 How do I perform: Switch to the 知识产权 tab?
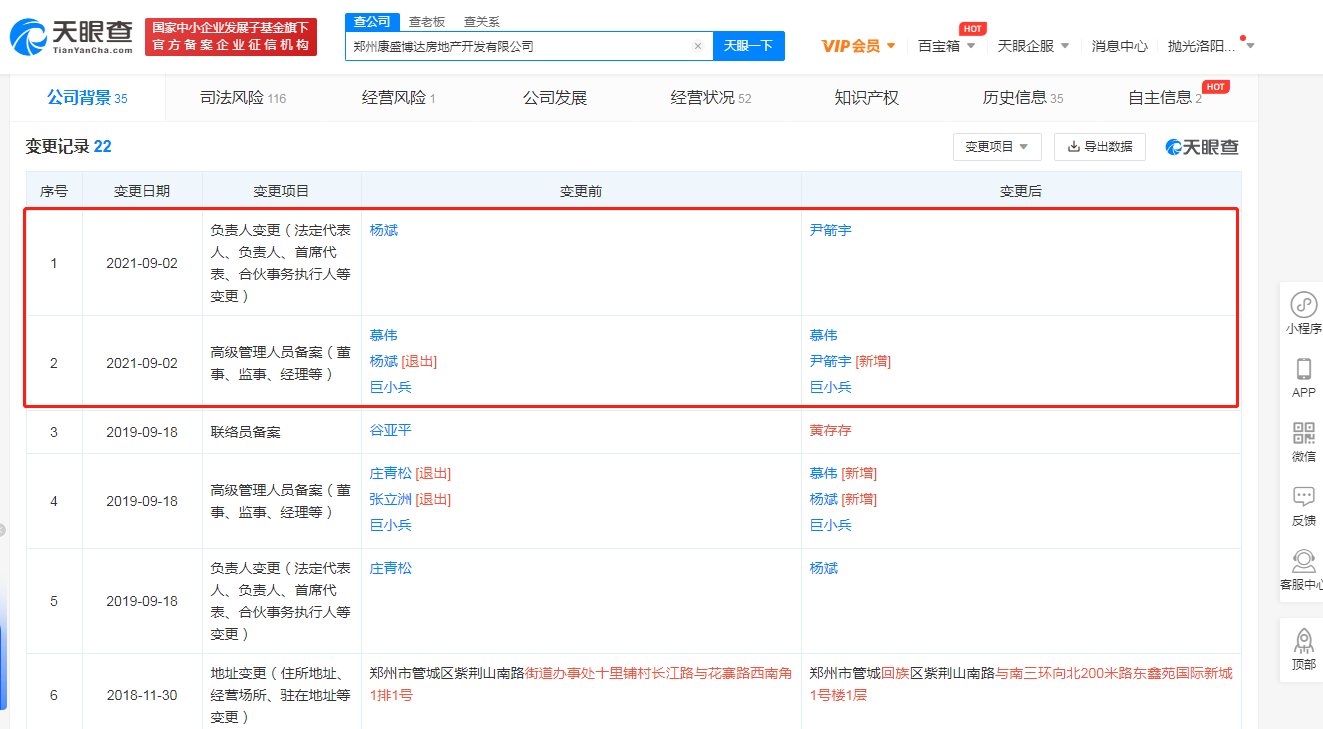[x=866, y=97]
